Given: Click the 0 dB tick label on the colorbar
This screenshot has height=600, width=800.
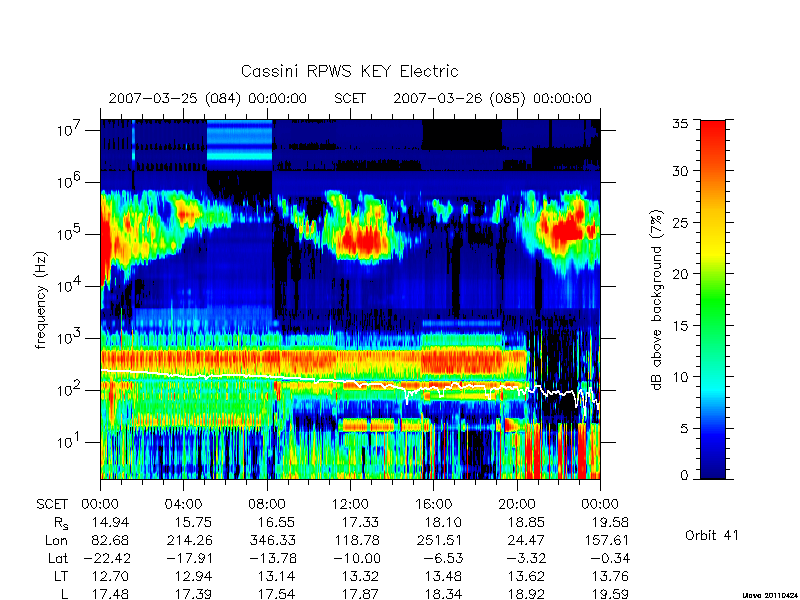Looking at the screenshot, I should [x=685, y=476].
